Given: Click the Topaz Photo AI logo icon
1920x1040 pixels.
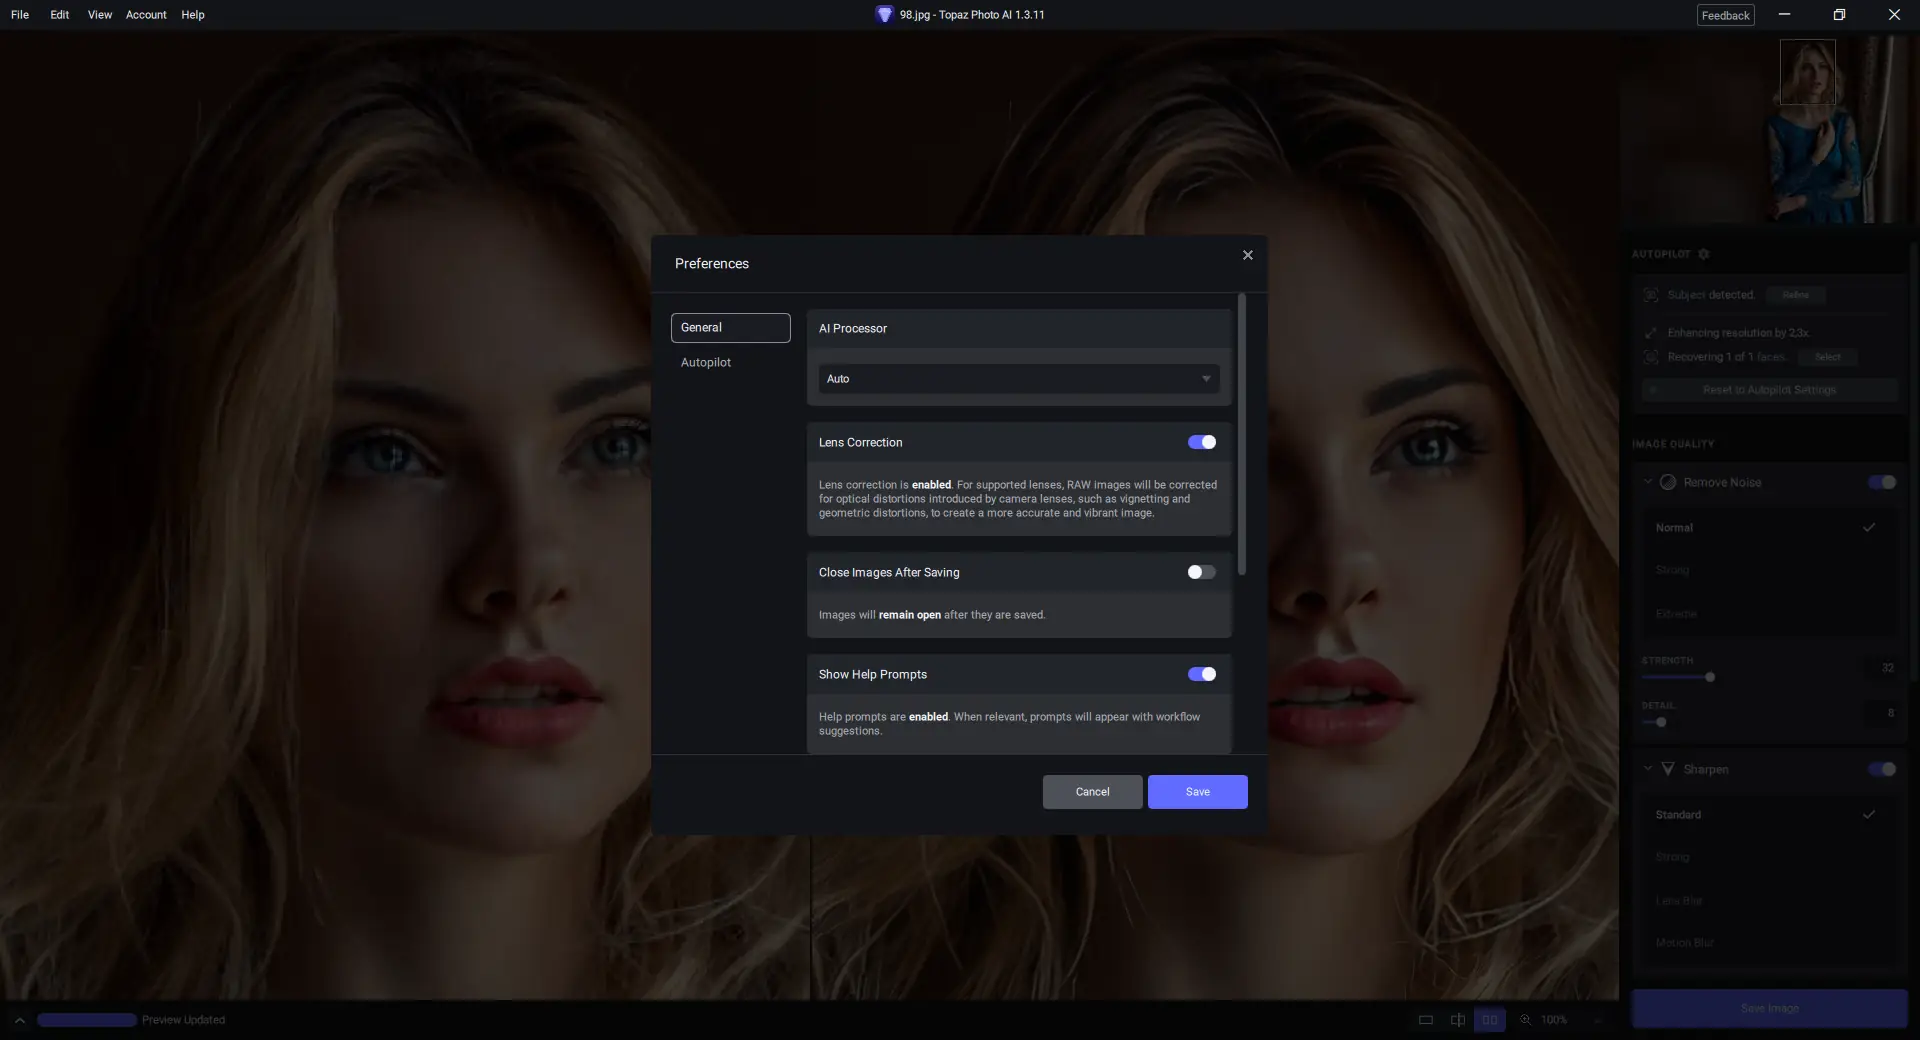Looking at the screenshot, I should (884, 15).
